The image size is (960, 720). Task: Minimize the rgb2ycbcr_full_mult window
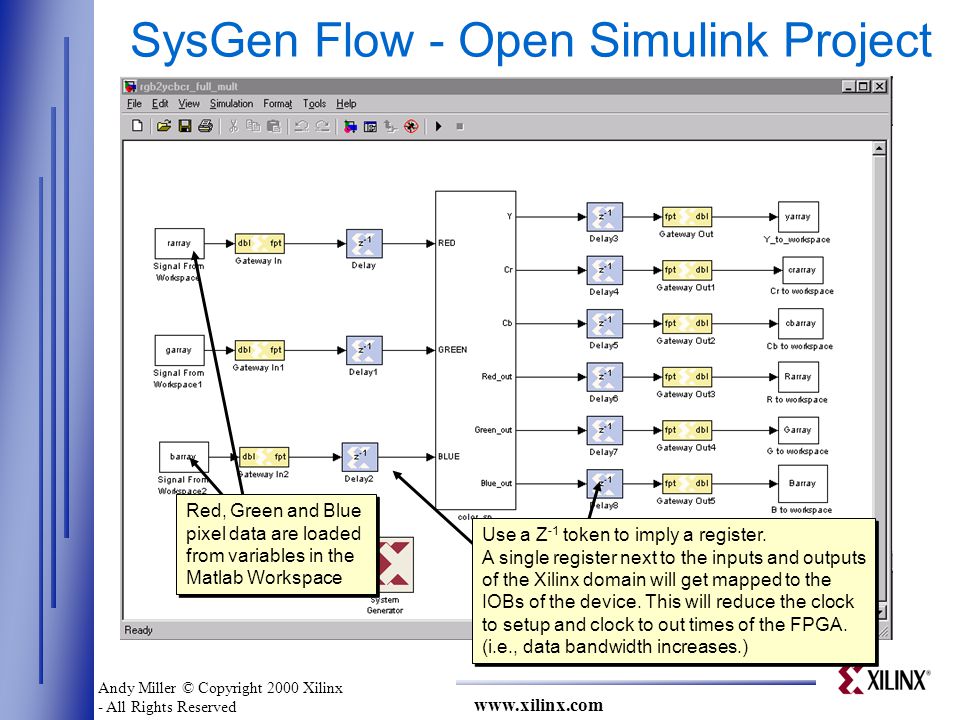click(849, 86)
